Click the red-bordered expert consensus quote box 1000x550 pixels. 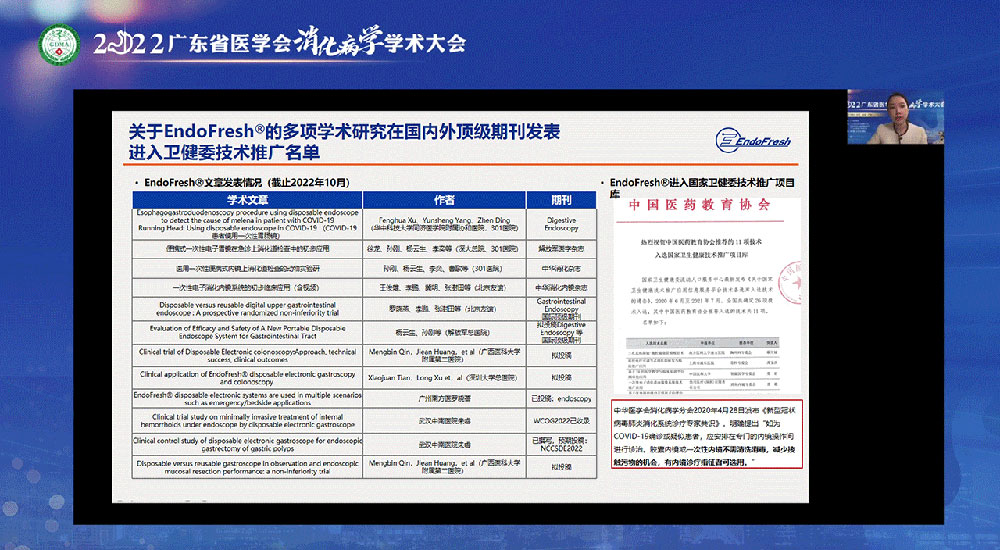coord(706,434)
